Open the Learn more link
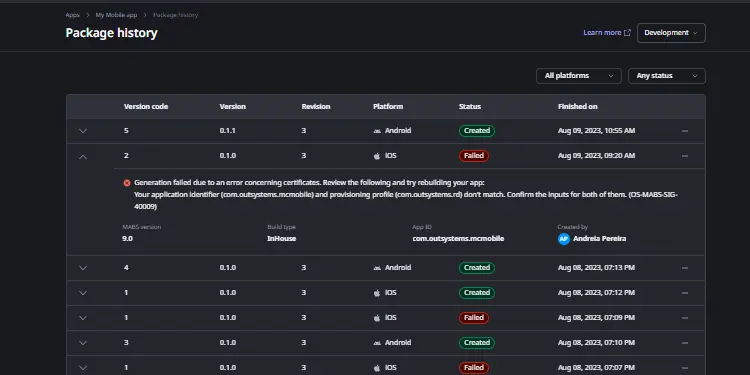The image size is (750, 375). [x=607, y=33]
